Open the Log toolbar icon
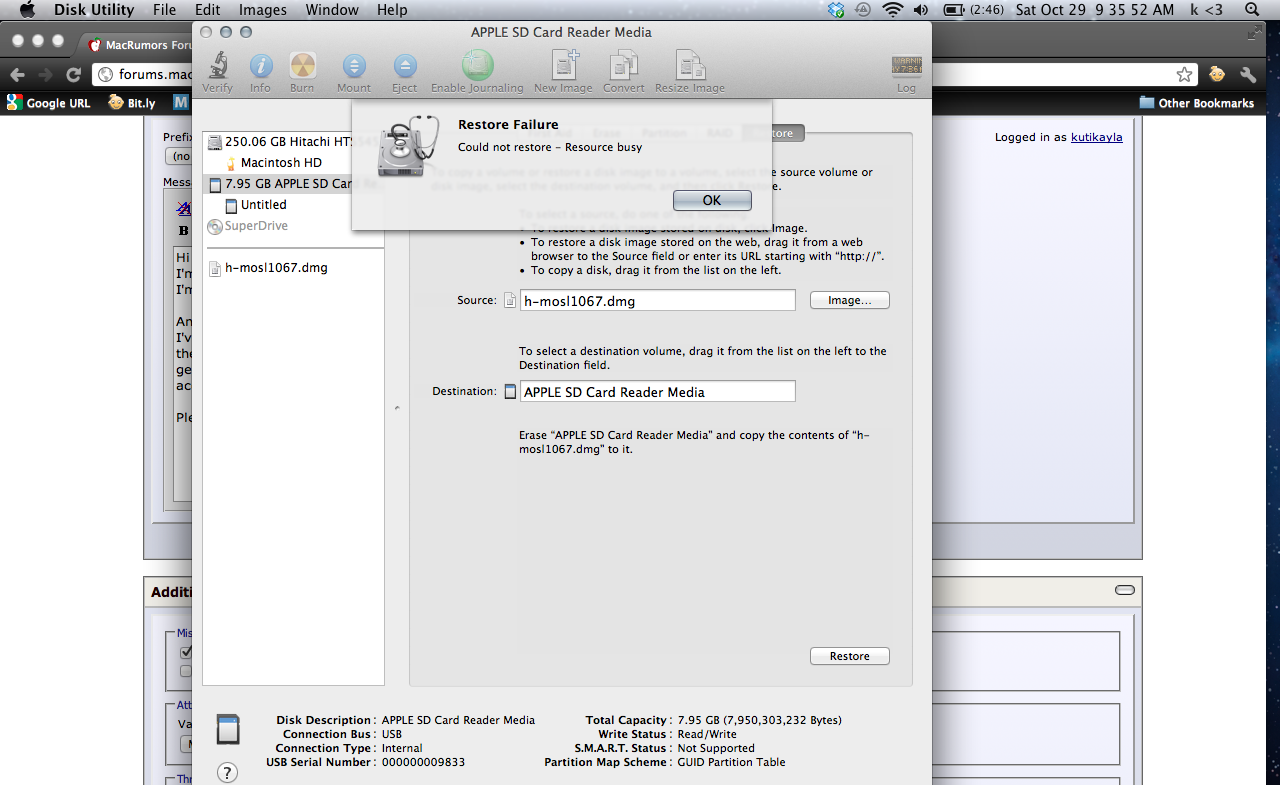The image size is (1280, 785). 906,66
